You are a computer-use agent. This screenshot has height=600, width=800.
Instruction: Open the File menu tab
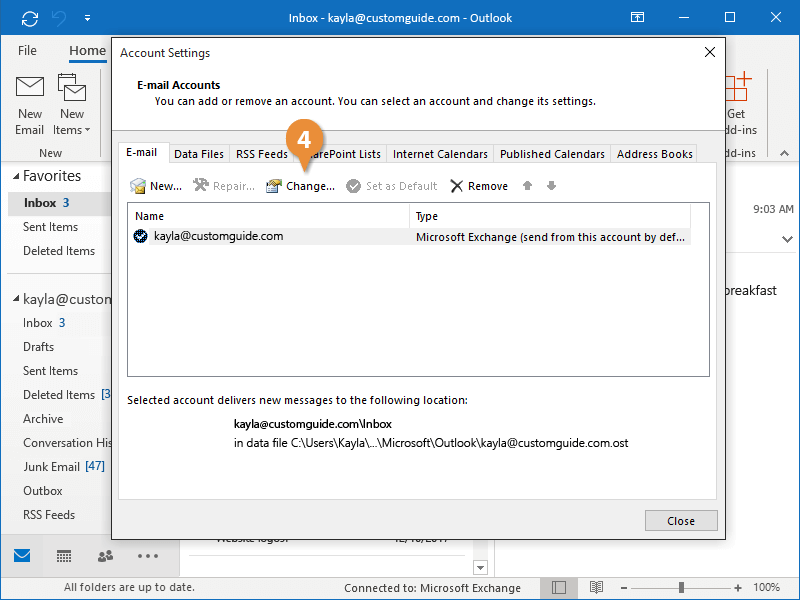27,51
